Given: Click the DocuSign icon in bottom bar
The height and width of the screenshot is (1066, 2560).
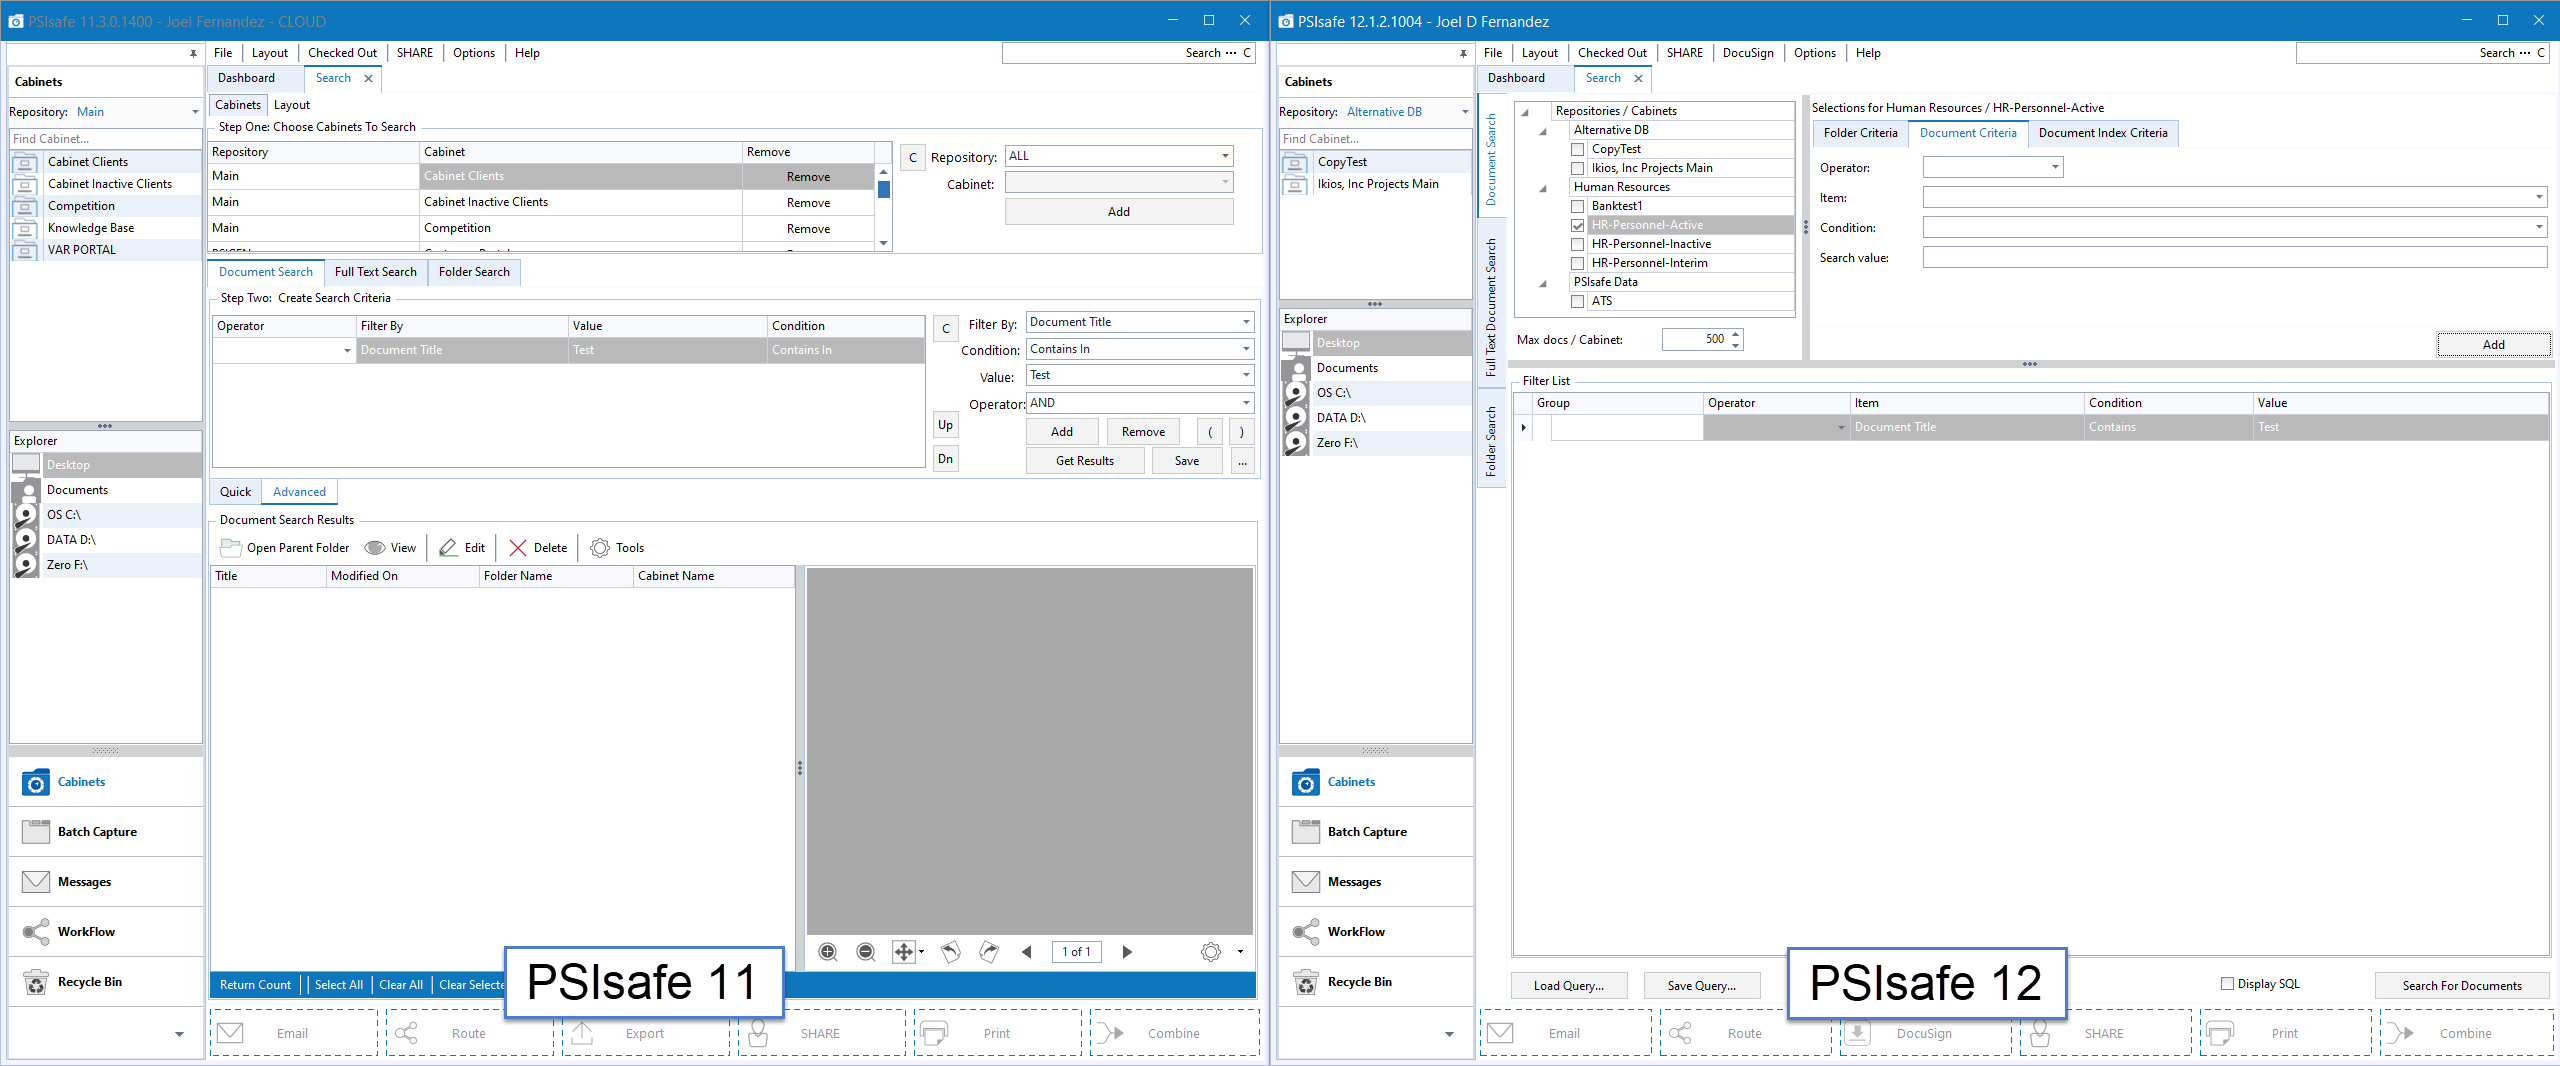Looking at the screenshot, I should click(x=1857, y=1033).
